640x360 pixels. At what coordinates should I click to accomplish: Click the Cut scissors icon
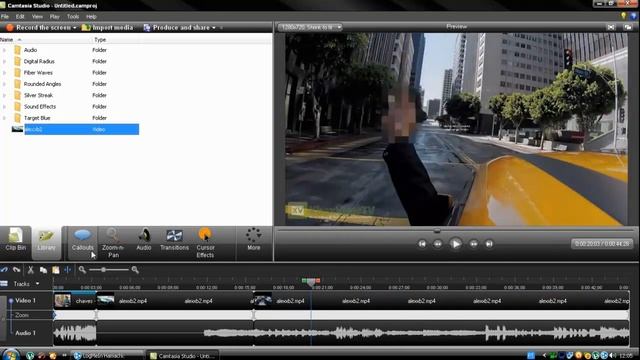(30, 270)
